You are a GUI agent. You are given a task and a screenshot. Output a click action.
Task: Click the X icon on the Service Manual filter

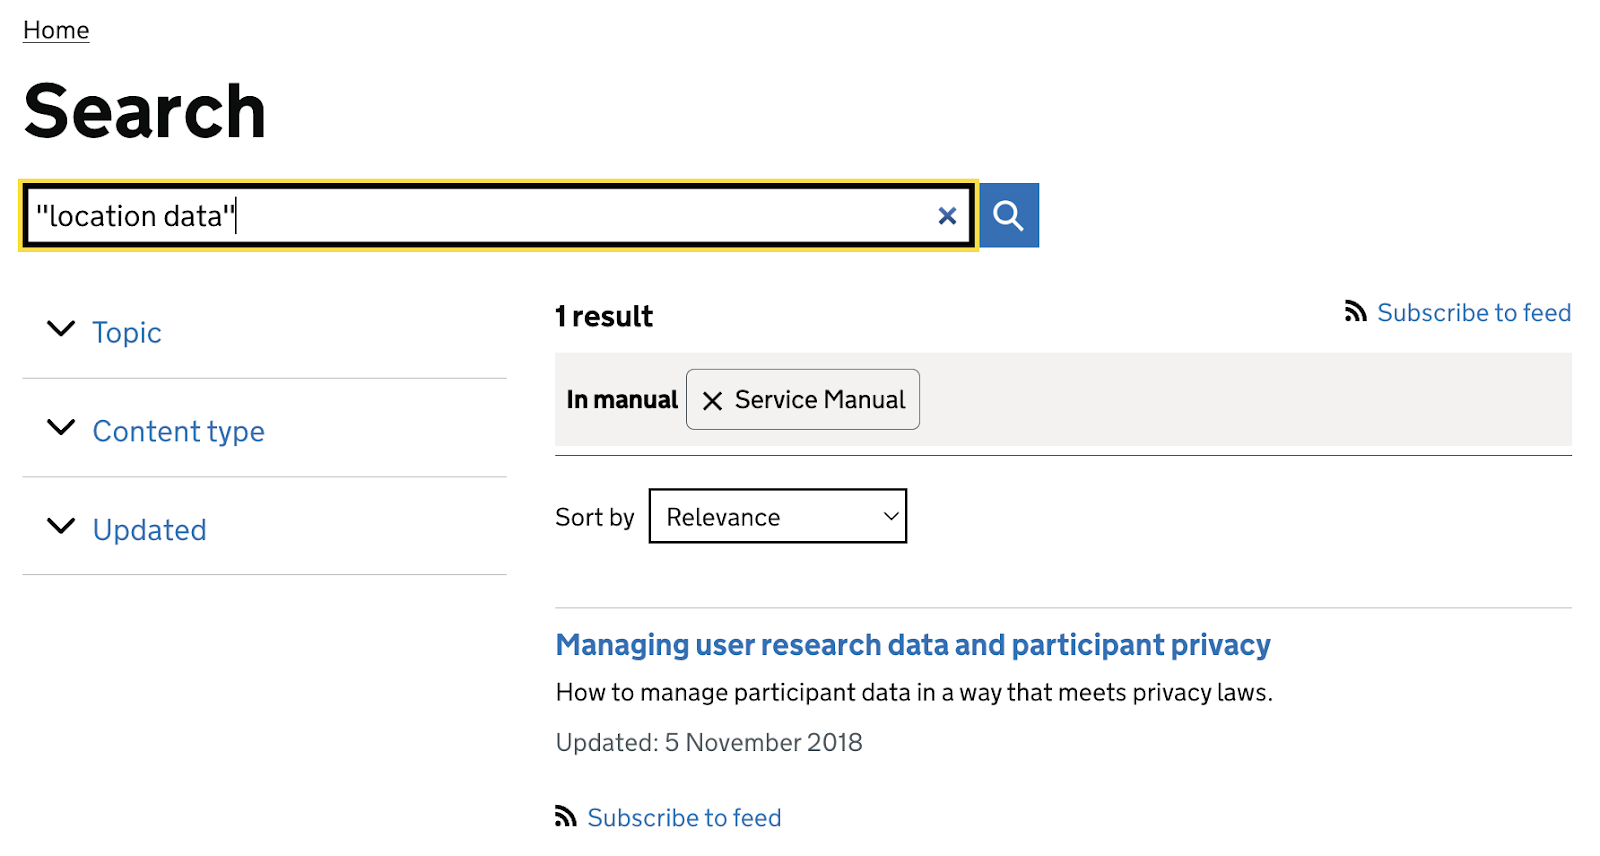point(712,401)
